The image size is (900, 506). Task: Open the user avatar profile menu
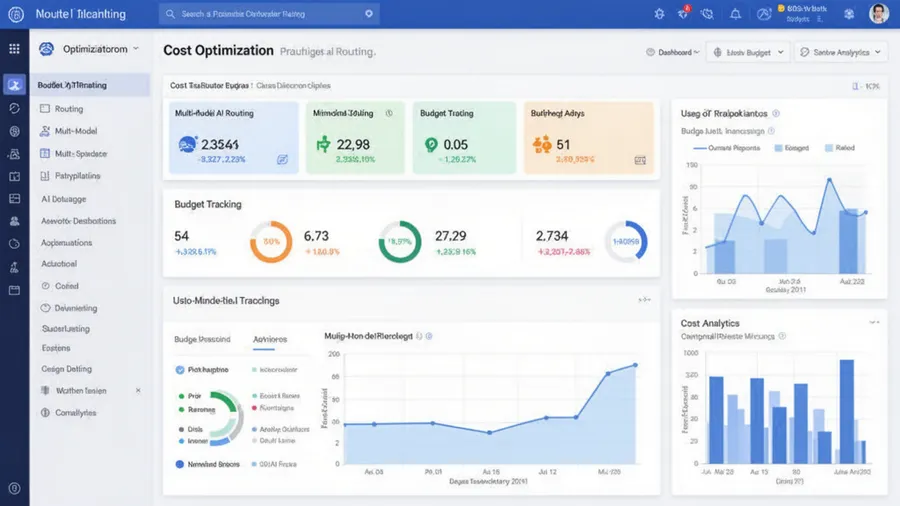tap(878, 13)
